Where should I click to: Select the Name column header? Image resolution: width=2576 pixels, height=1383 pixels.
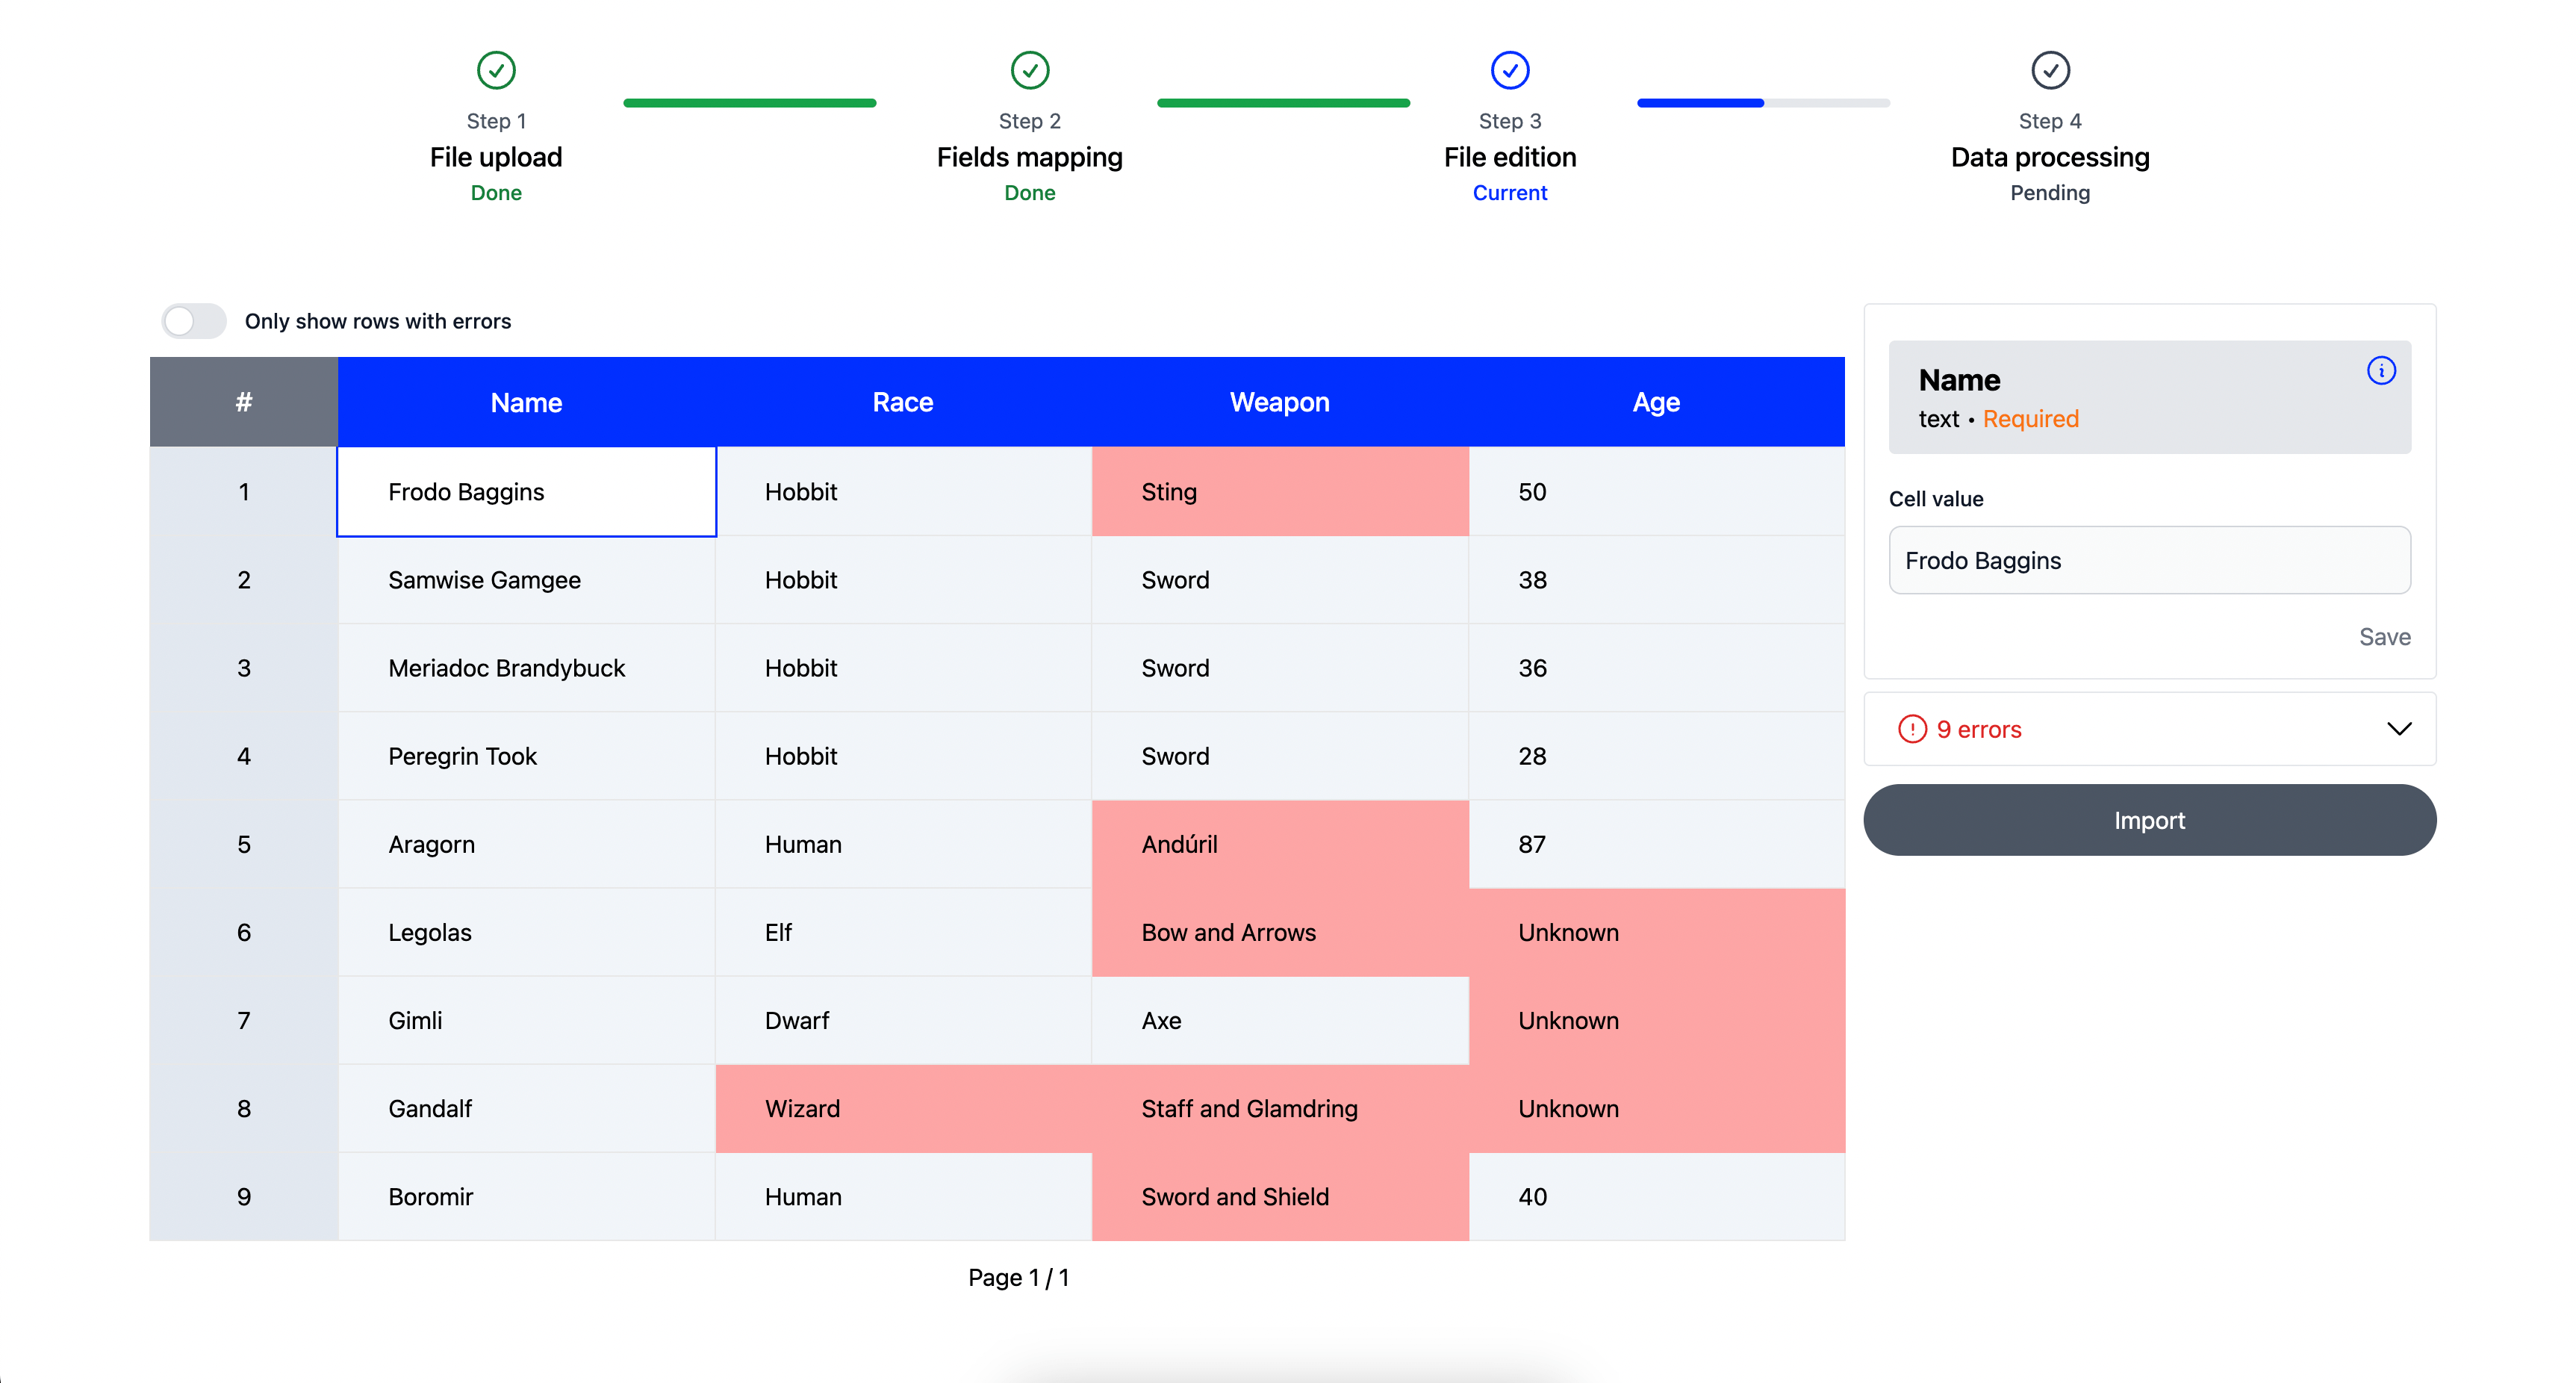pyautogui.click(x=526, y=402)
